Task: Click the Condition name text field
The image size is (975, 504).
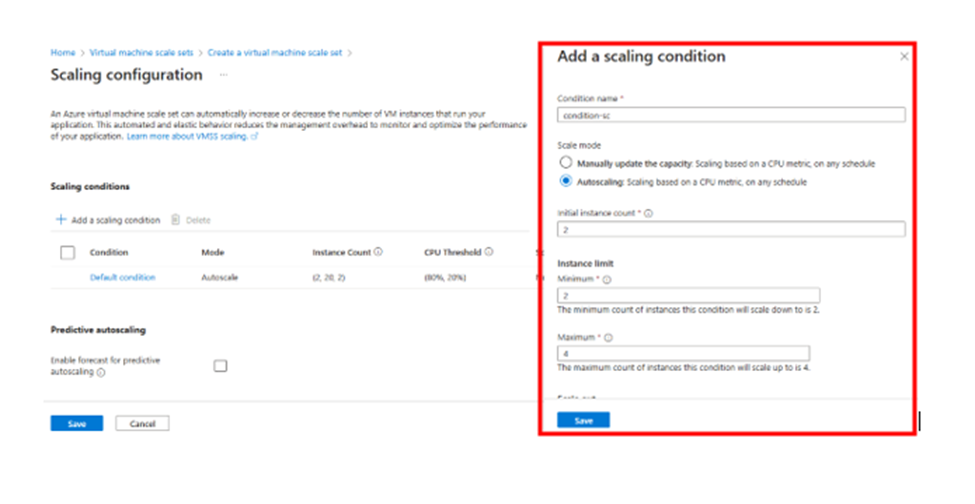Action: coord(730,115)
